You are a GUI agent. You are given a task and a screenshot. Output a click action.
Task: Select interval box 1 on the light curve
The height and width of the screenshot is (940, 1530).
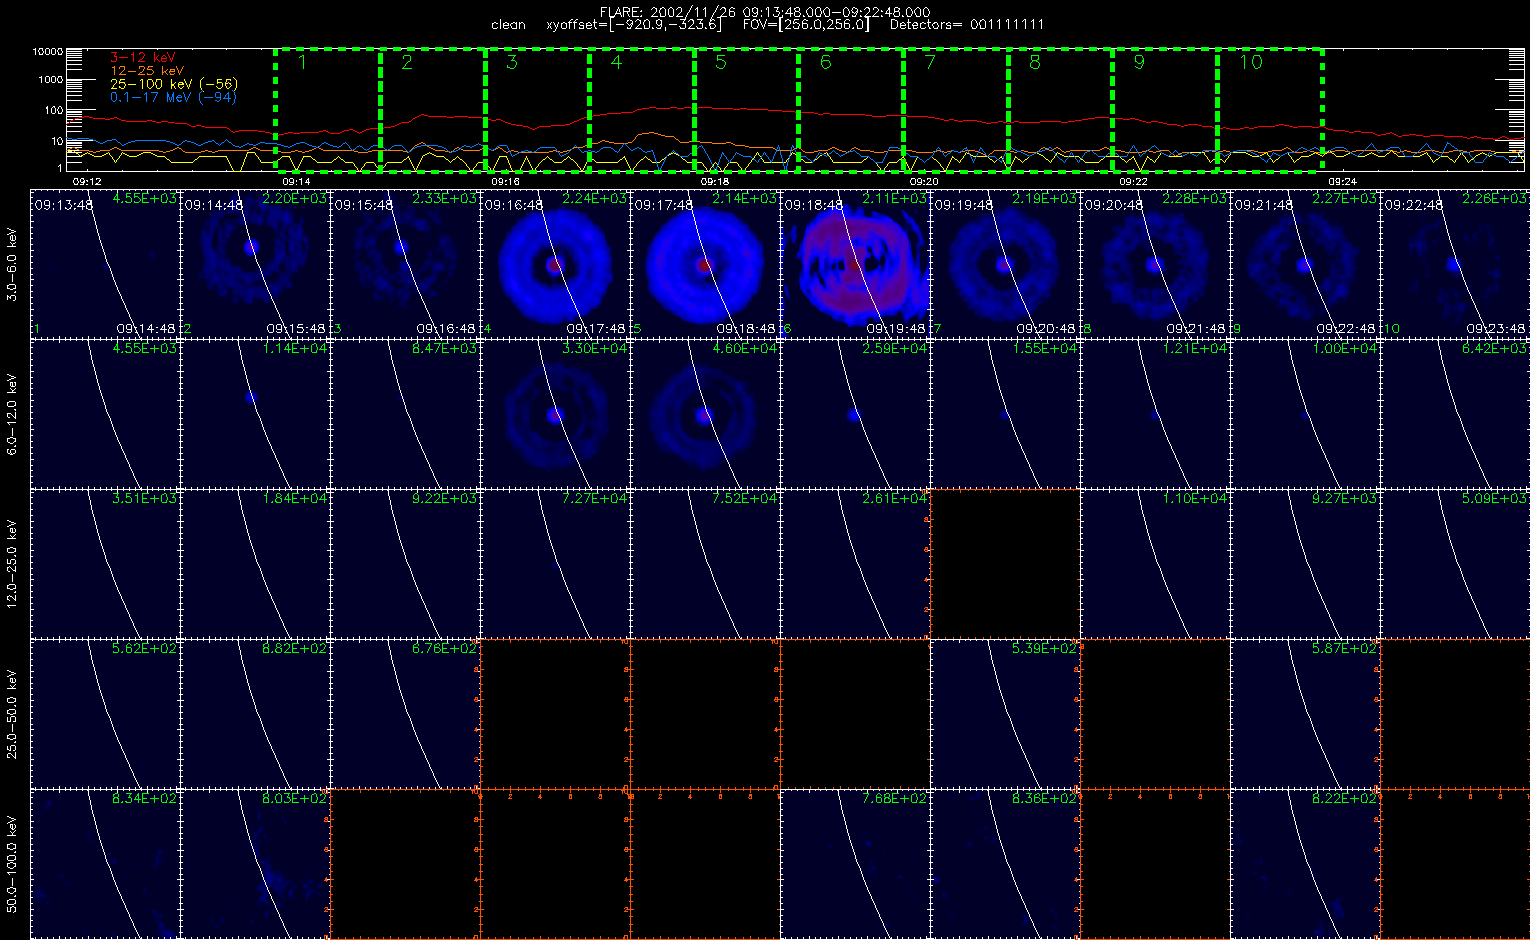tap(327, 109)
